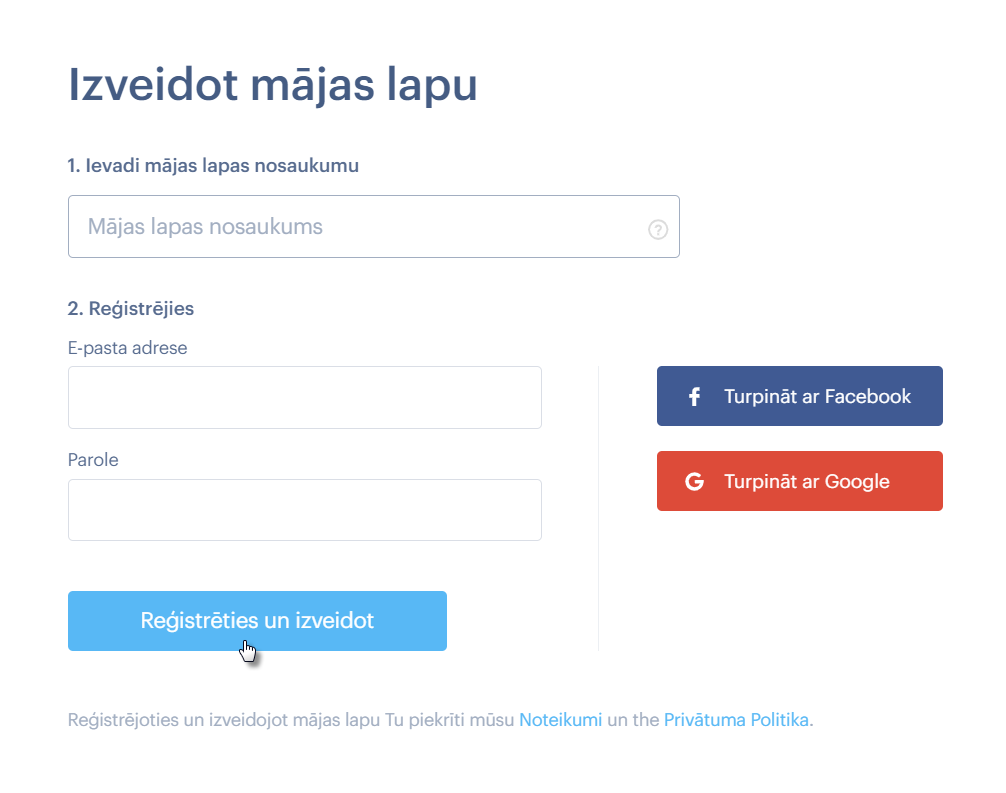Click into the E-pasta adrese input box
The height and width of the screenshot is (793, 1006).
(305, 397)
